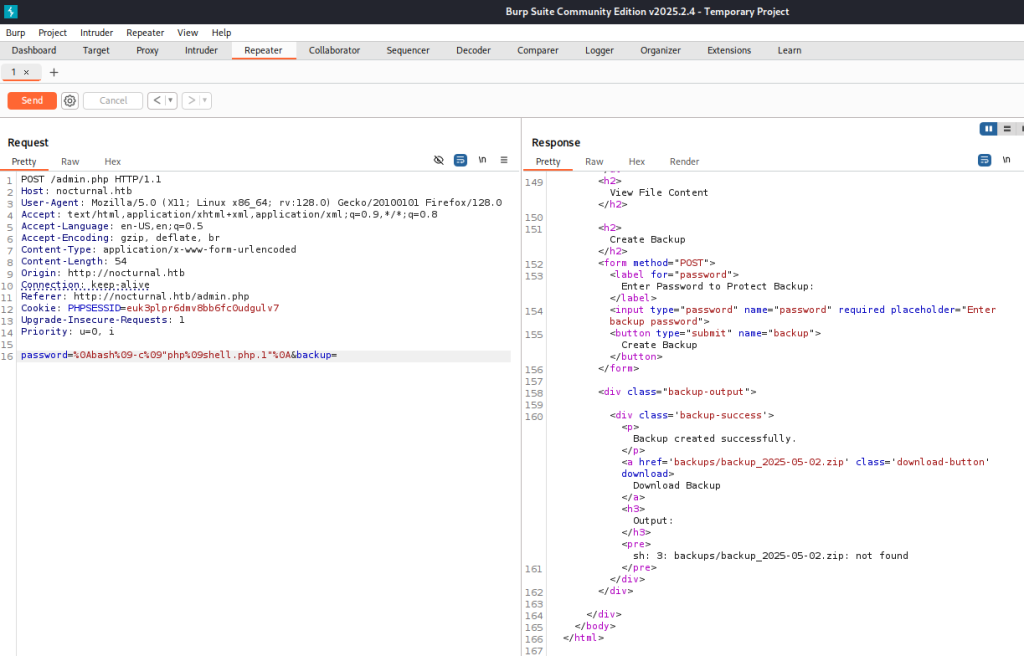Close Repeater tab 1
This screenshot has width=1024, height=656.
click(26, 72)
